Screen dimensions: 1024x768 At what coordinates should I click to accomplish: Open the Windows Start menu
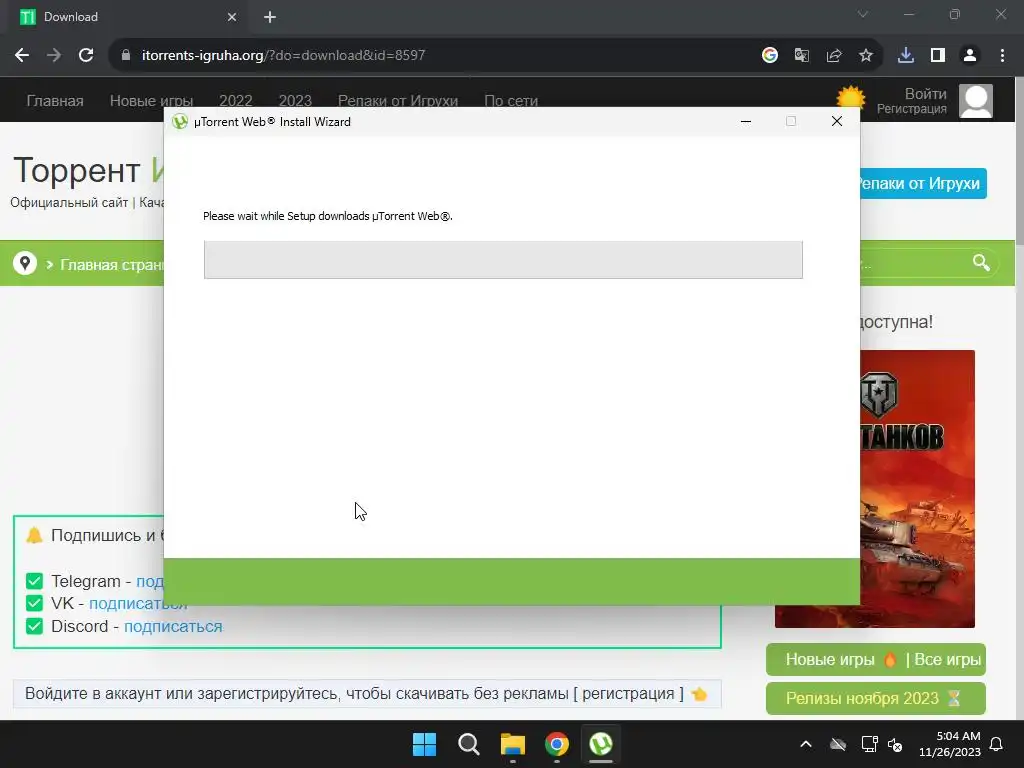pos(424,744)
